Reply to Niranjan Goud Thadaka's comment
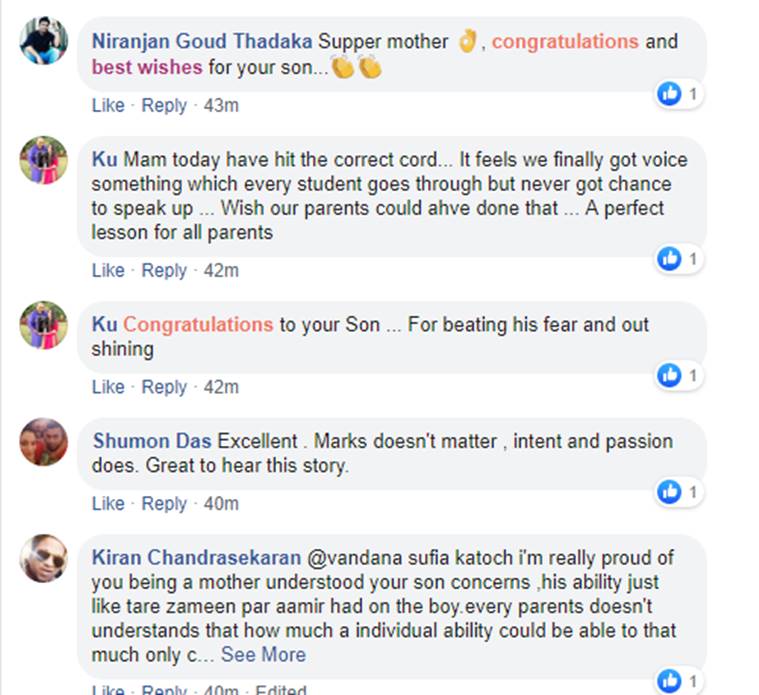The width and height of the screenshot is (759, 695). [164, 105]
